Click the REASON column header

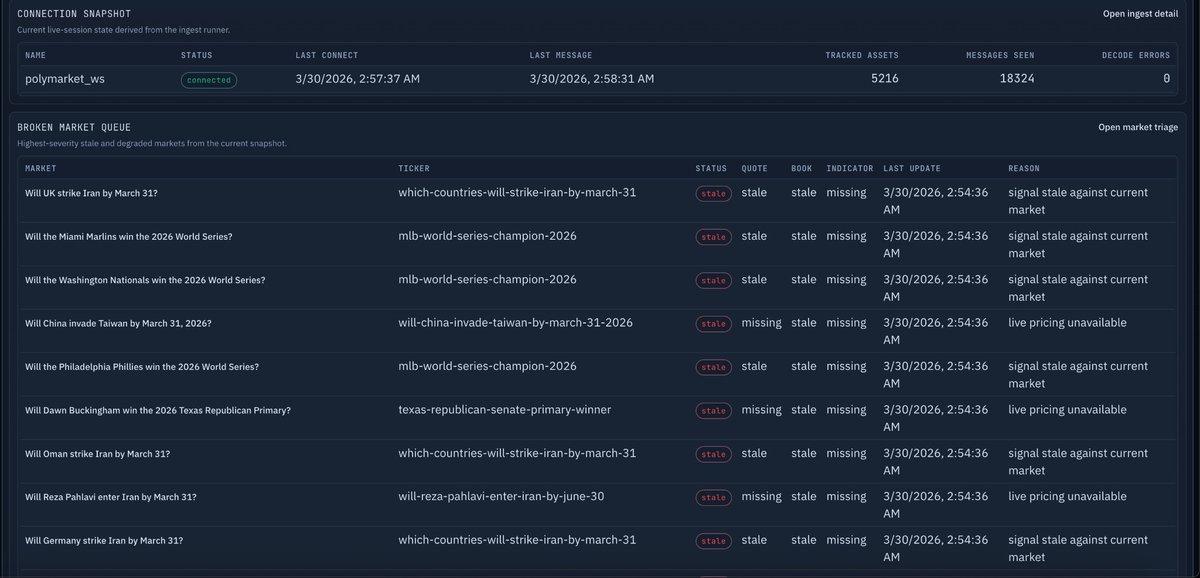pyautogui.click(x=1024, y=168)
